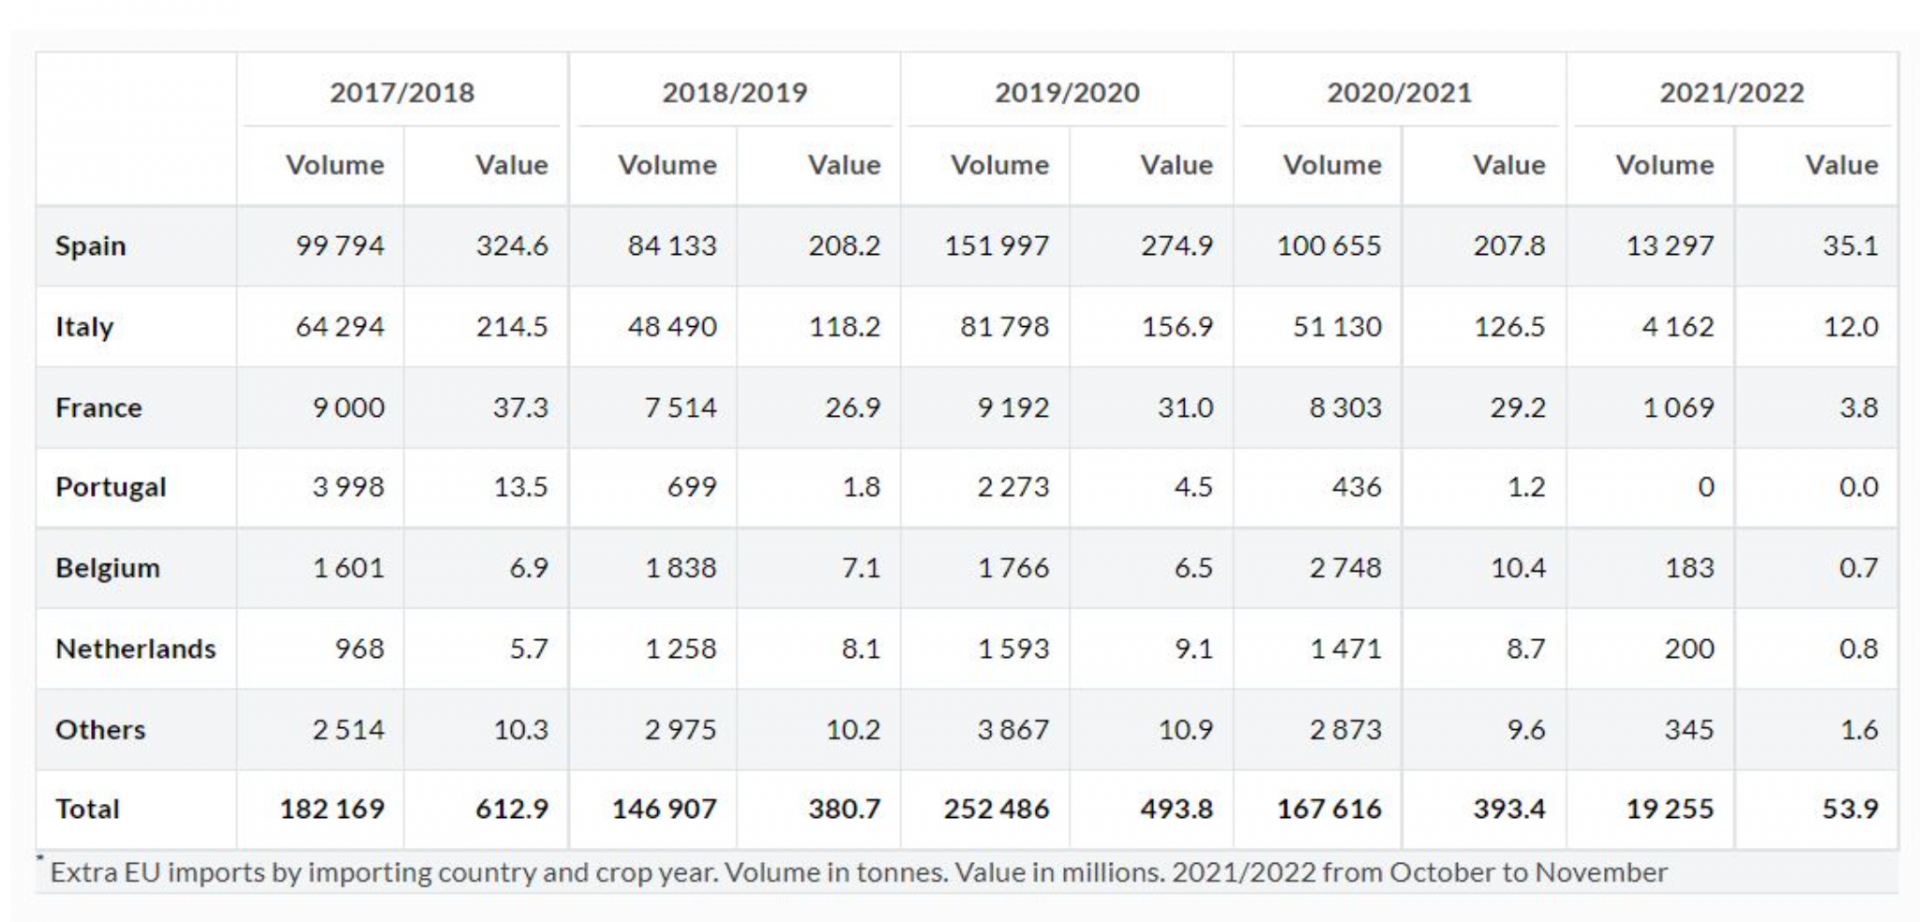
Task: Click the Extra EU imports footnote text
Action: [858, 873]
